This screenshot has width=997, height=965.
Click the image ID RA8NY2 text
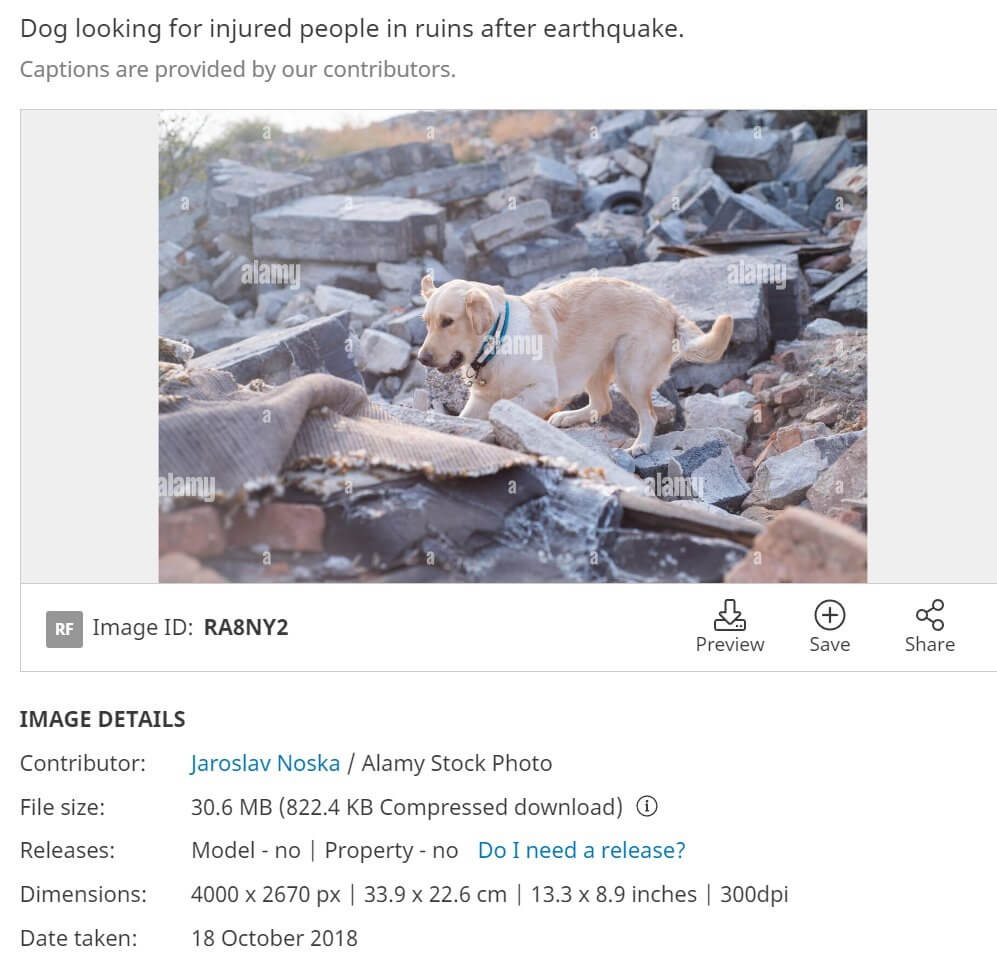(x=246, y=628)
